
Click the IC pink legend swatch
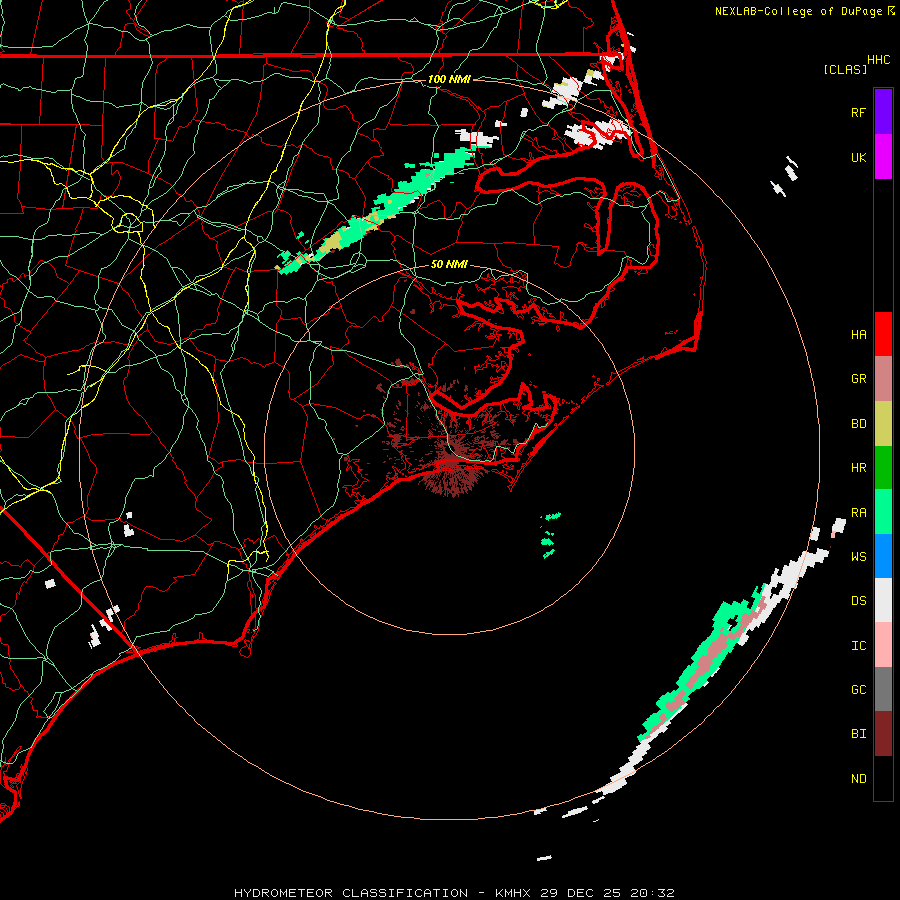point(883,645)
